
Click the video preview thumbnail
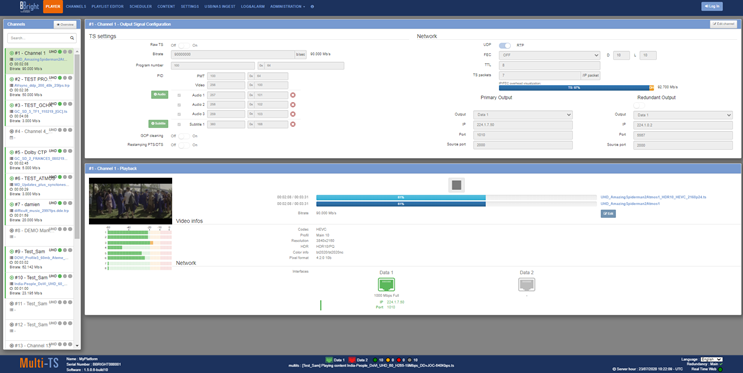point(130,201)
